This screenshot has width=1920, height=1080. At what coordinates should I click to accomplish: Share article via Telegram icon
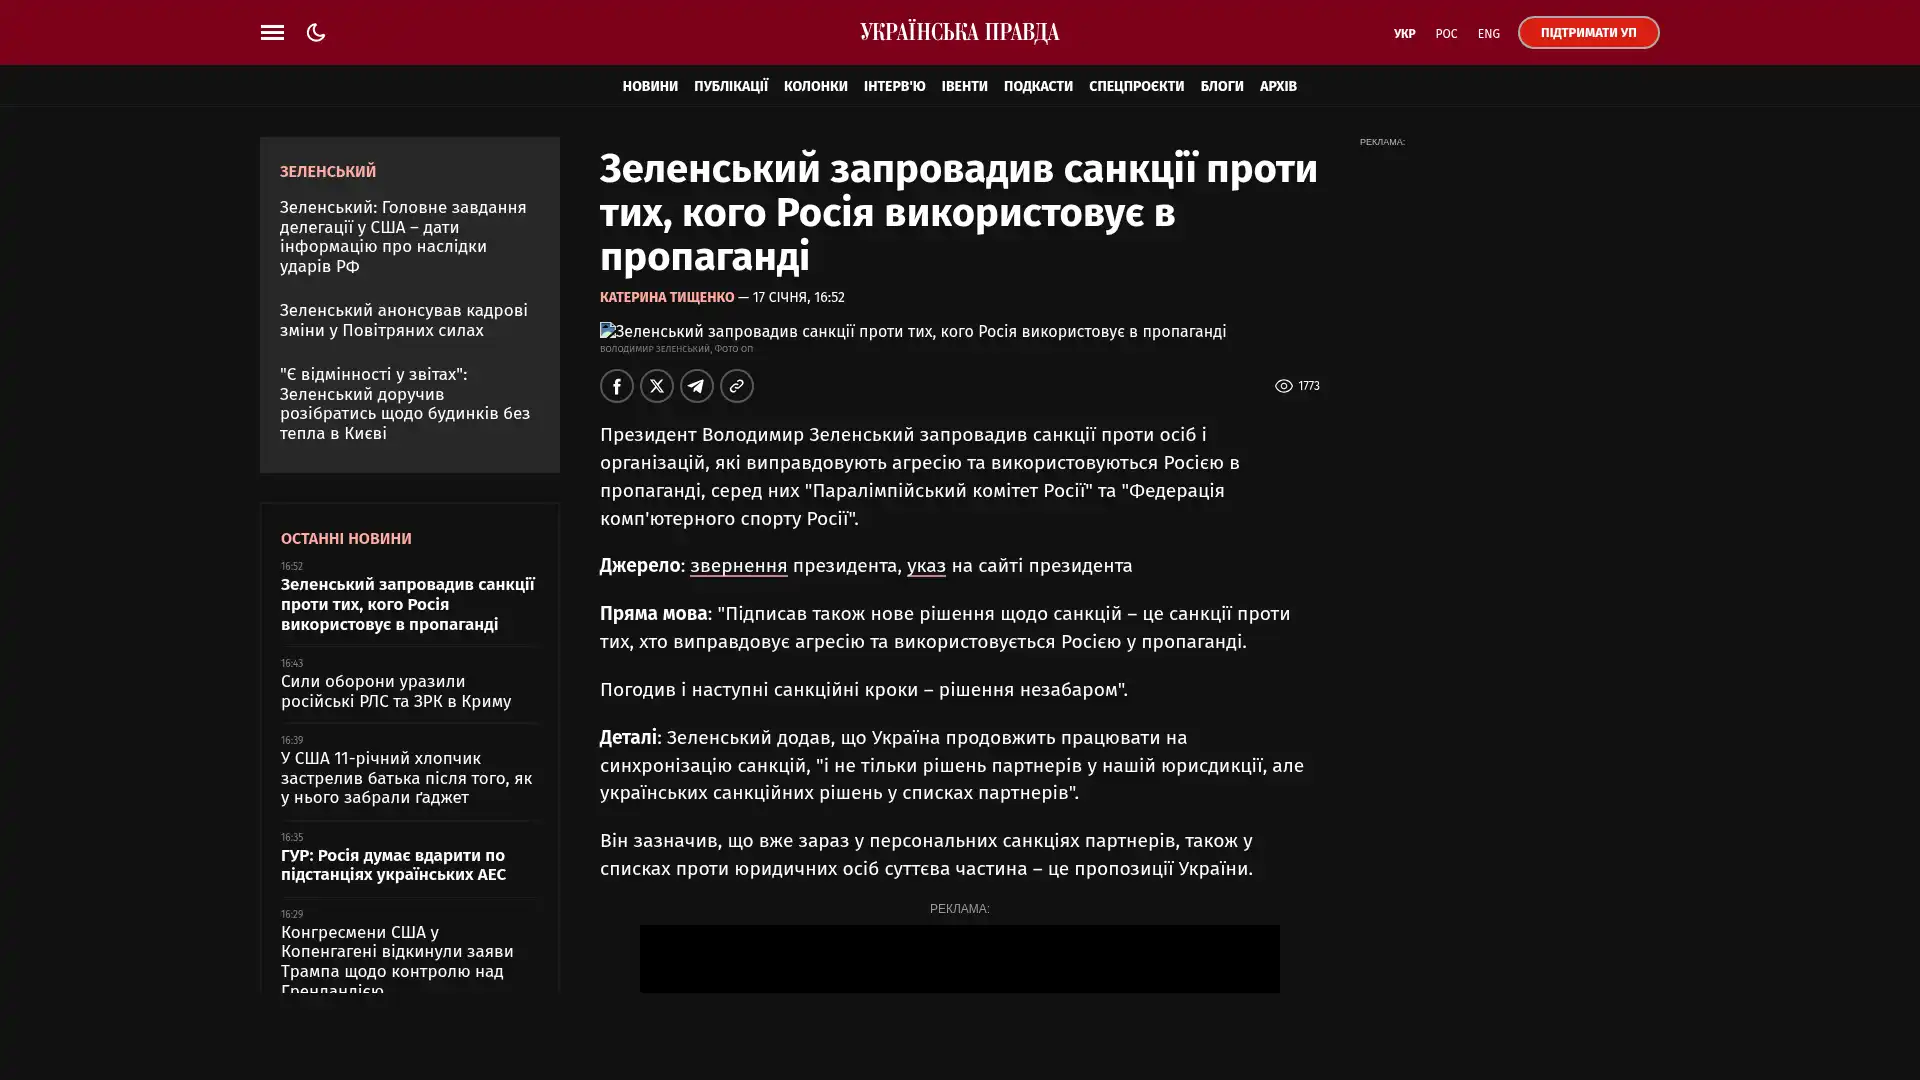(696, 386)
